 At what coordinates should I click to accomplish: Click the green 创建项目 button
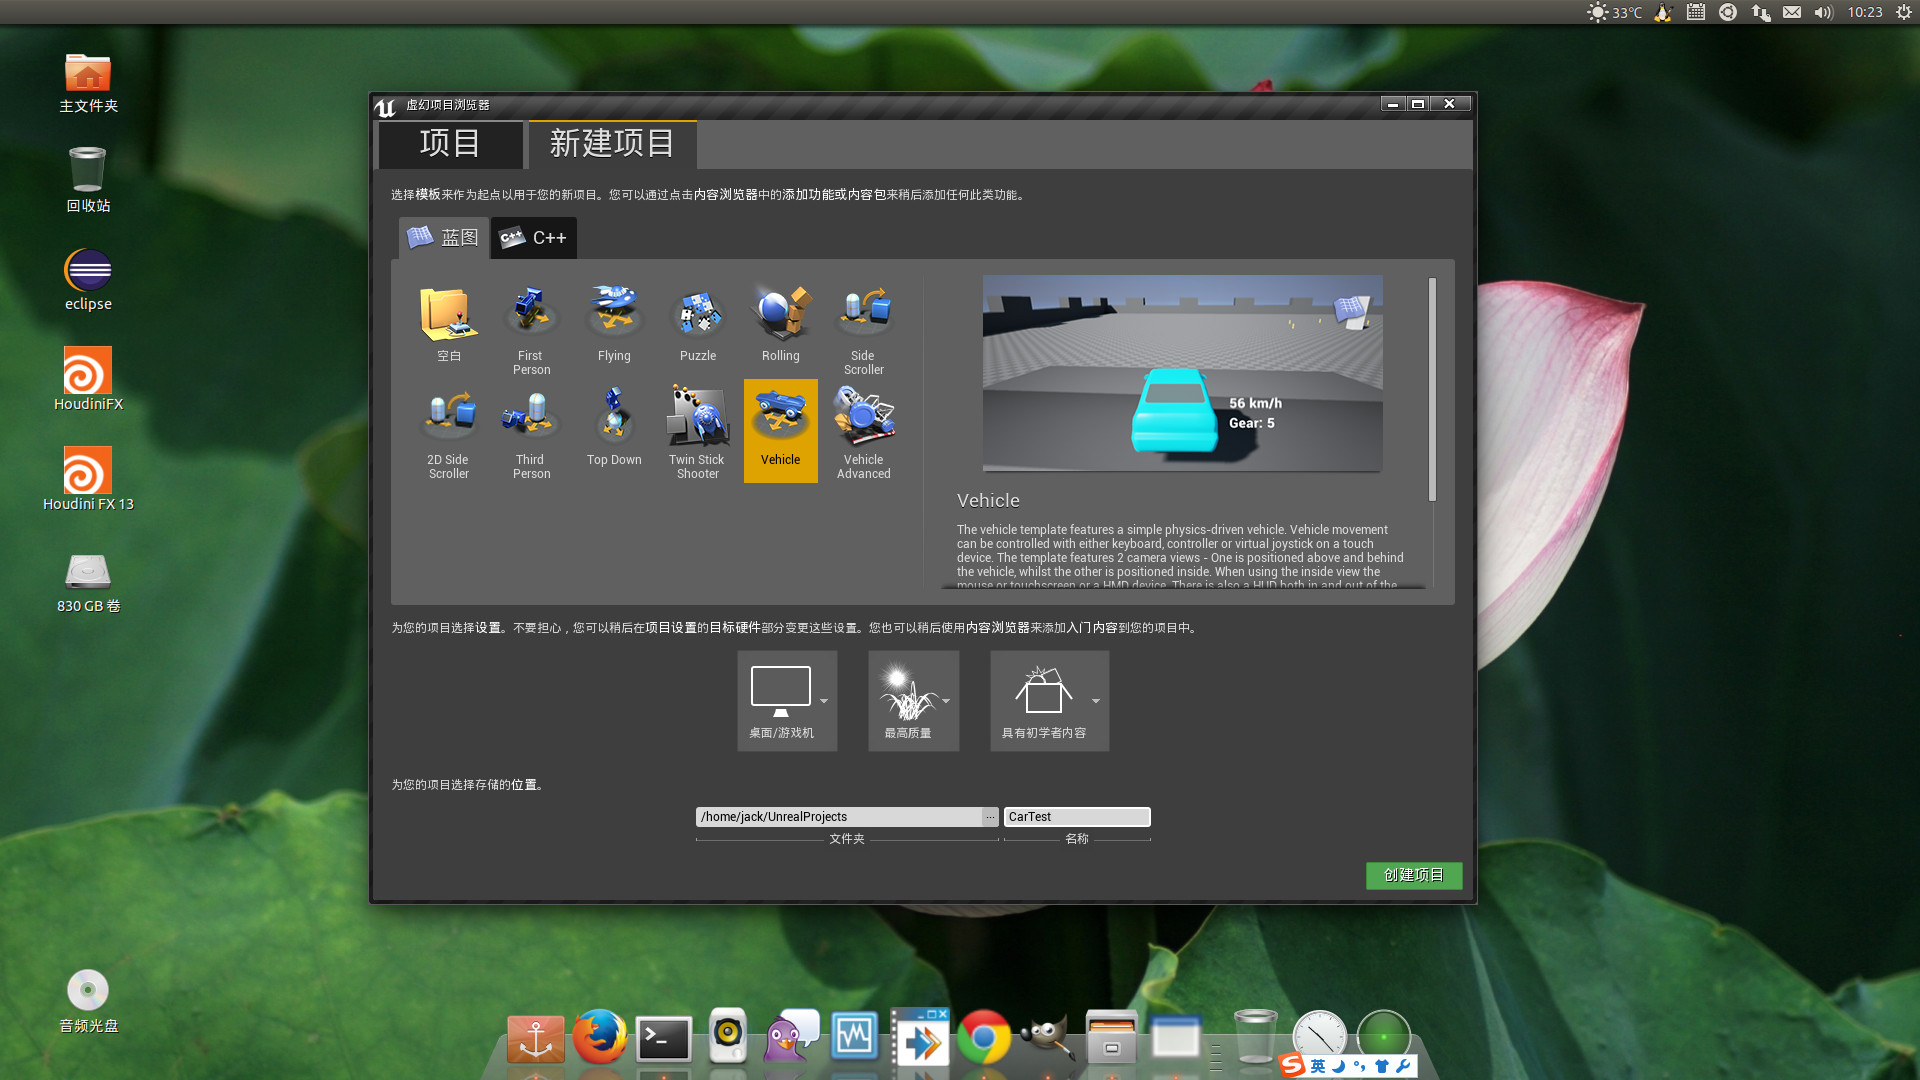[x=1413, y=875]
